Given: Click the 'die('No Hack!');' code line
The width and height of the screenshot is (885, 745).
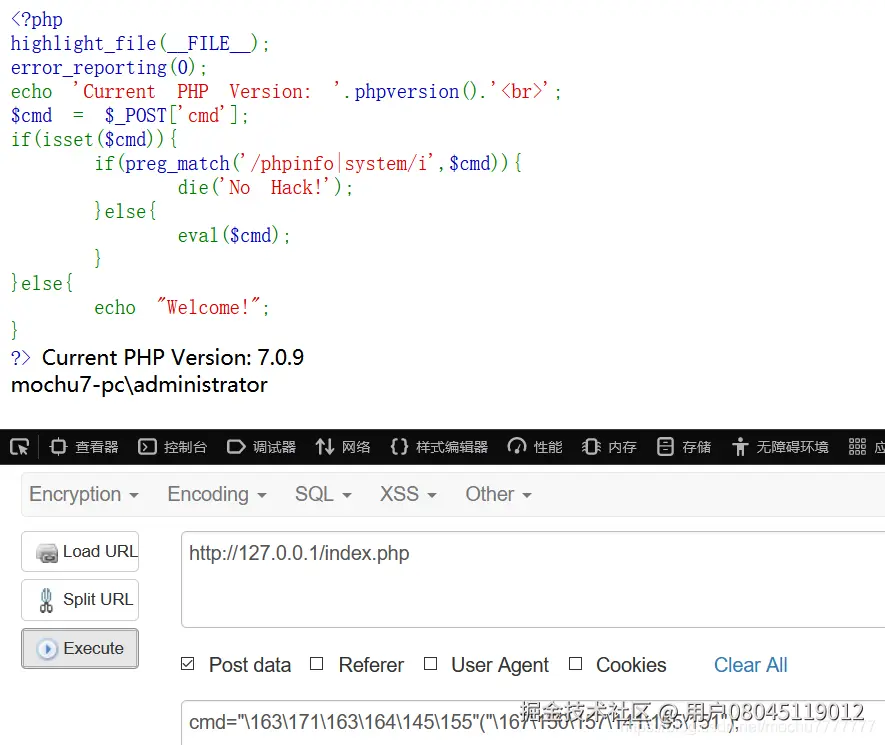Looking at the screenshot, I should click(265, 187).
